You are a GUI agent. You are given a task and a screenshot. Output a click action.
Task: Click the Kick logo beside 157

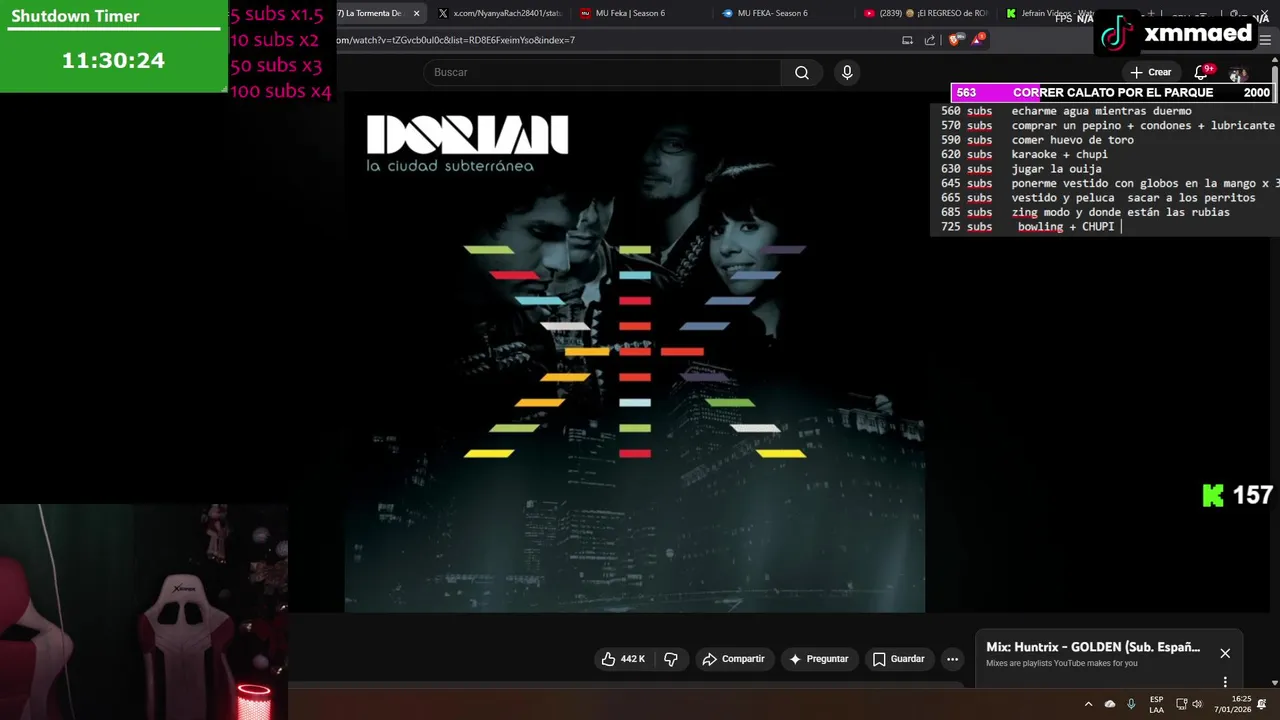1213,495
